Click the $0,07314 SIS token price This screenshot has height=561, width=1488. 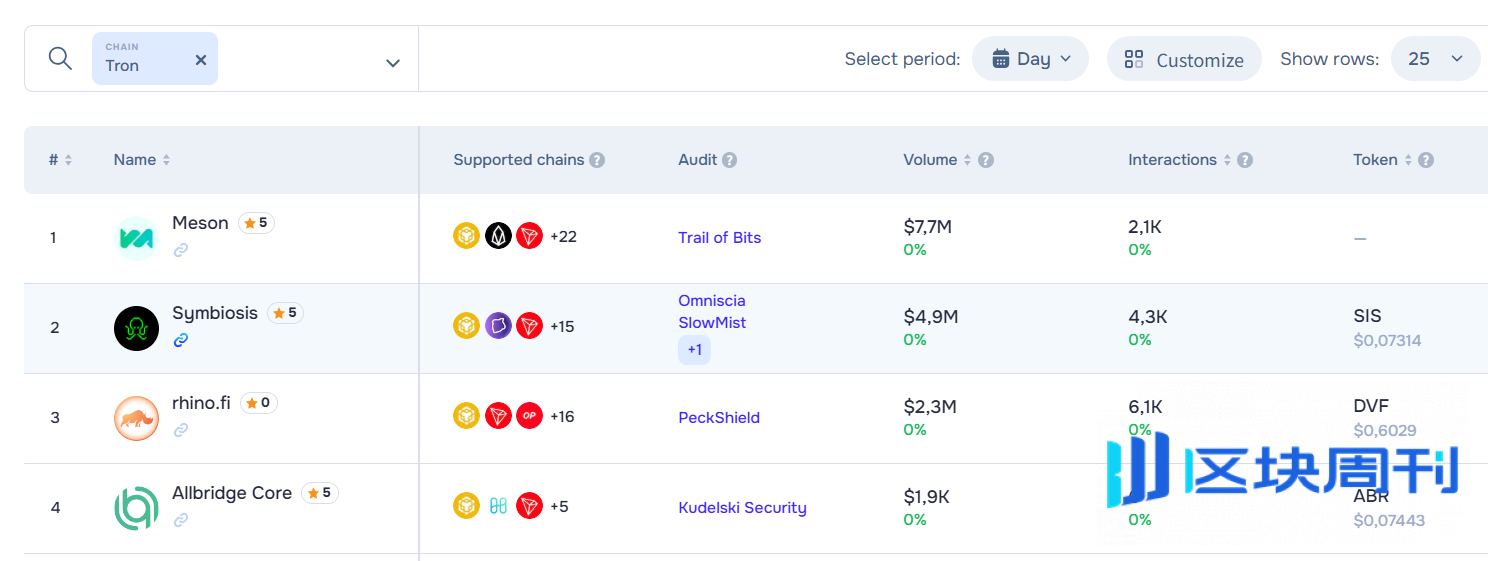click(1387, 341)
